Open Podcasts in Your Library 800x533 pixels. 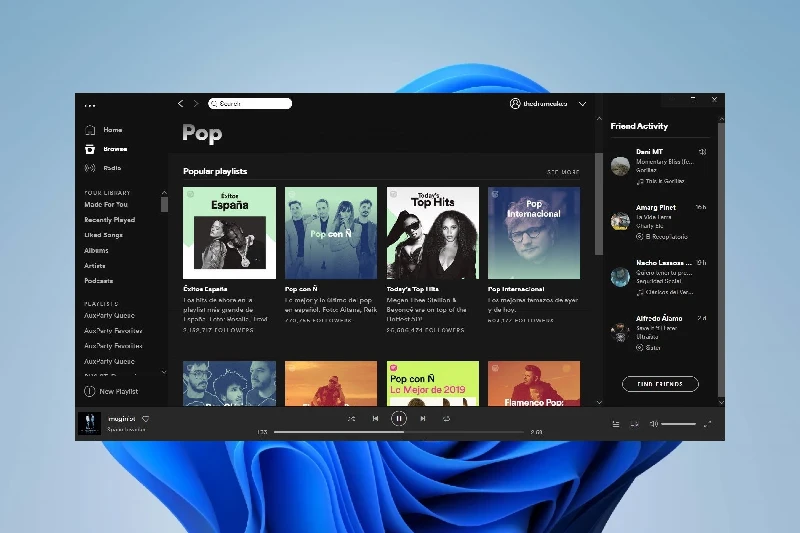click(x=98, y=281)
